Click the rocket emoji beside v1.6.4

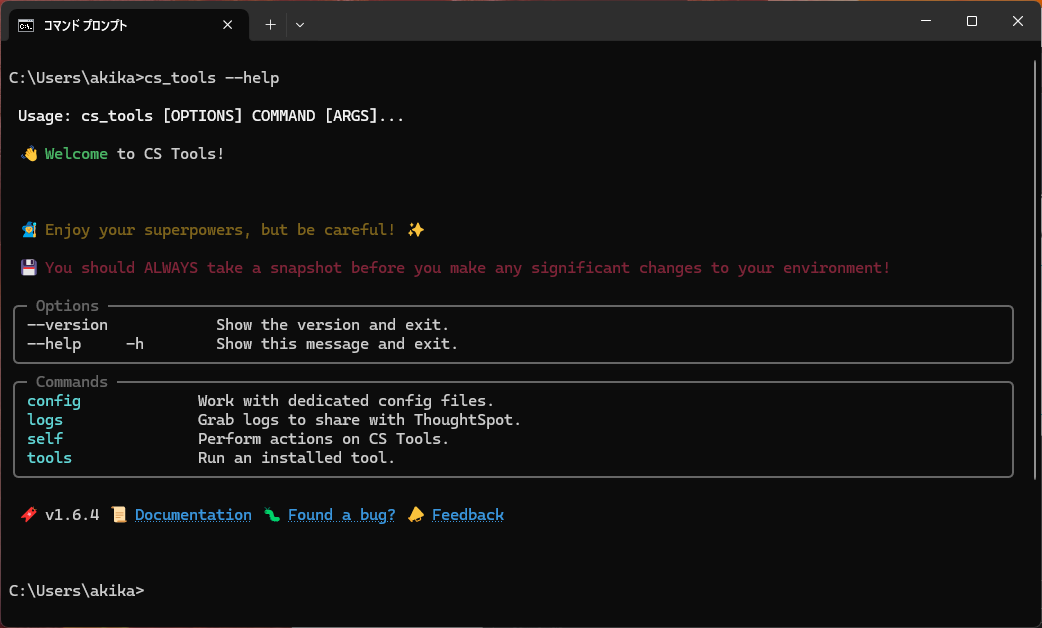29,515
